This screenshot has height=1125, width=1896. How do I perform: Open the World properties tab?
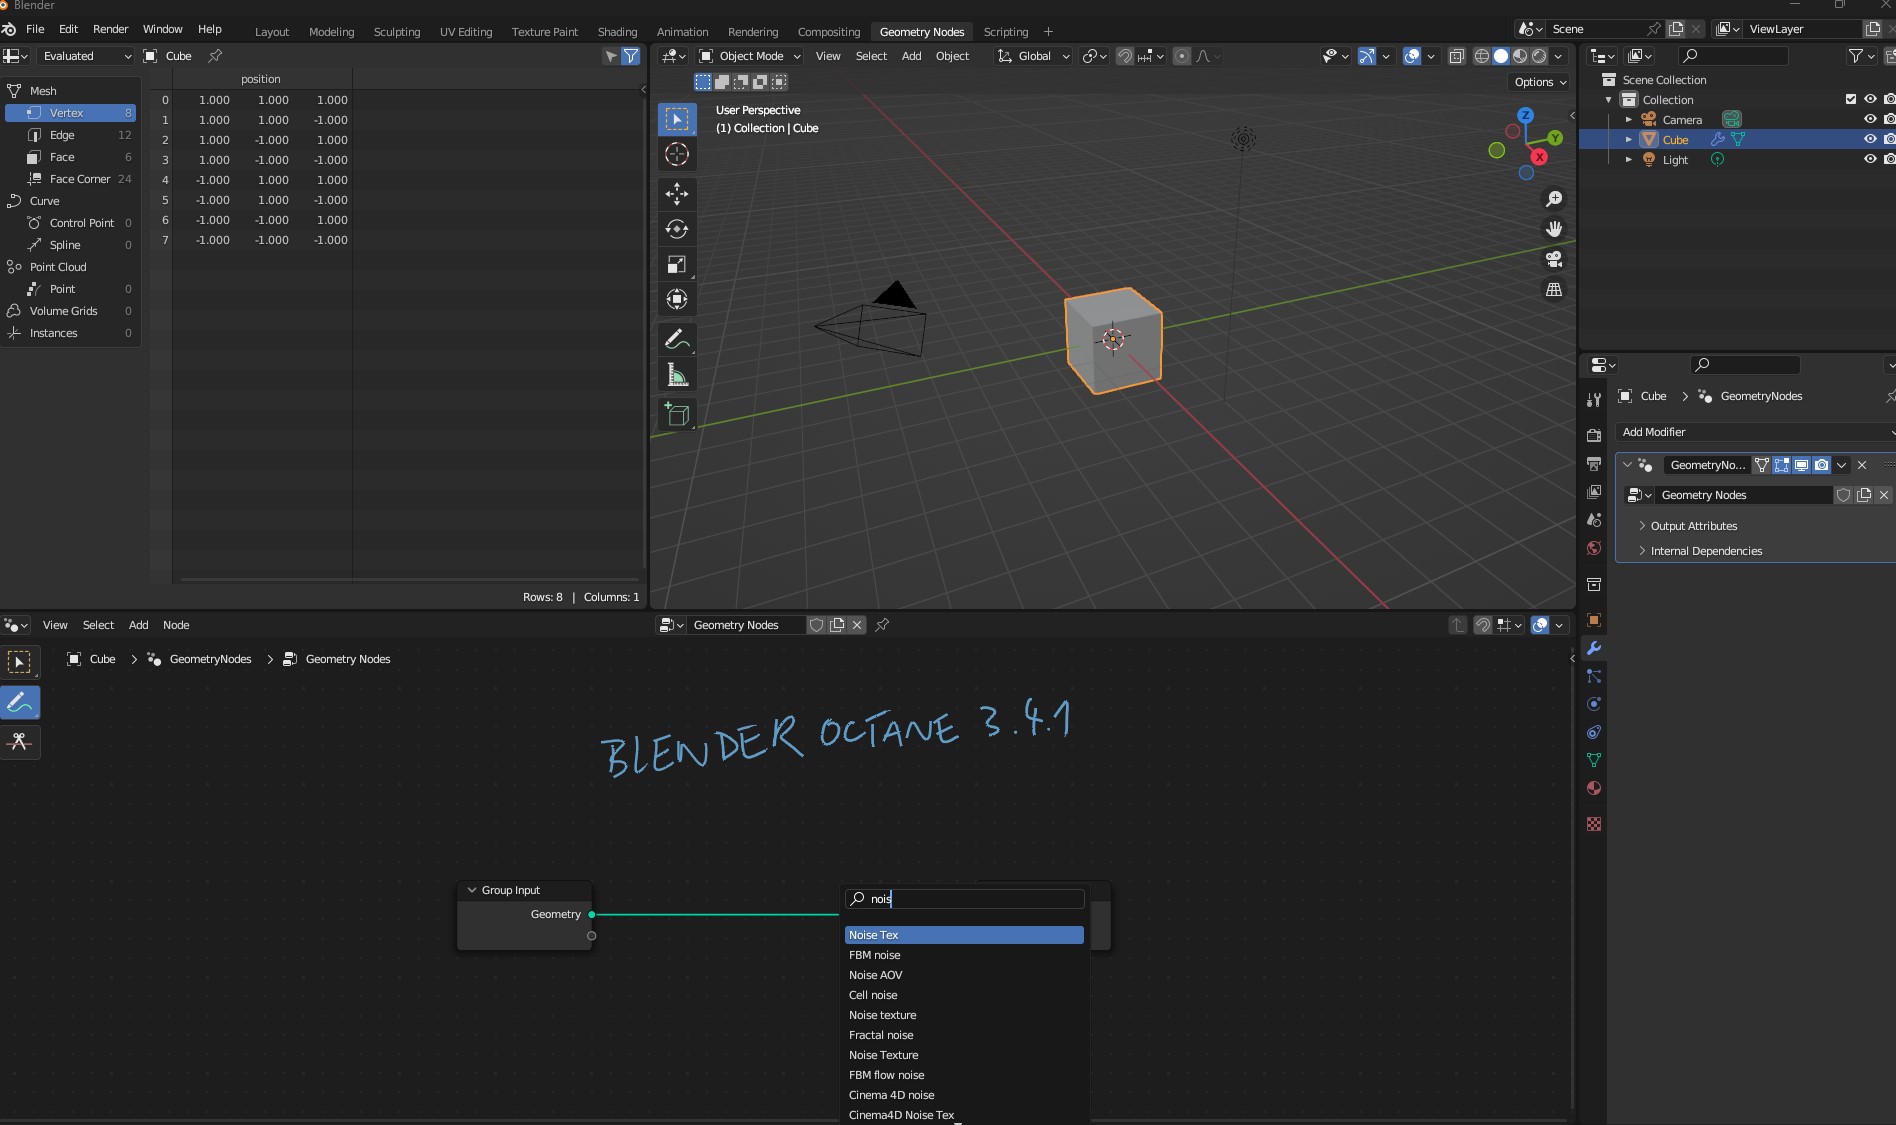point(1594,548)
